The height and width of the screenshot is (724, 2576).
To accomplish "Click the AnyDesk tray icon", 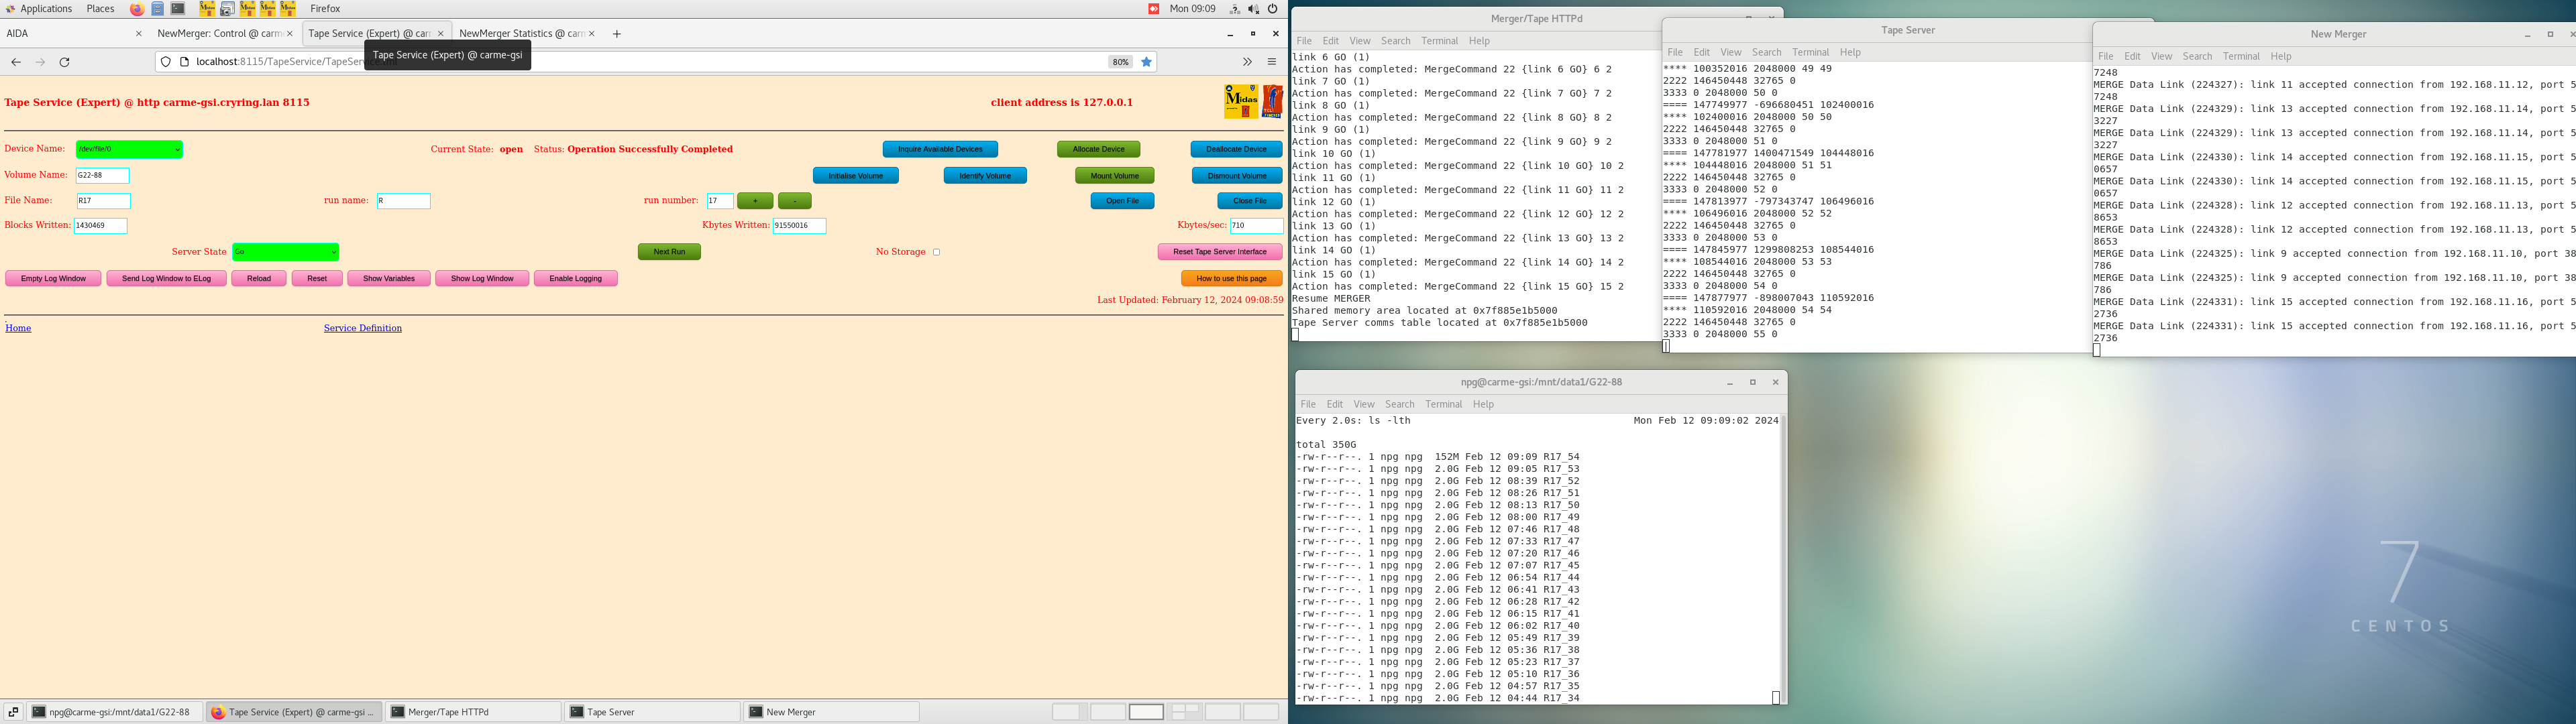I will click(x=1153, y=9).
